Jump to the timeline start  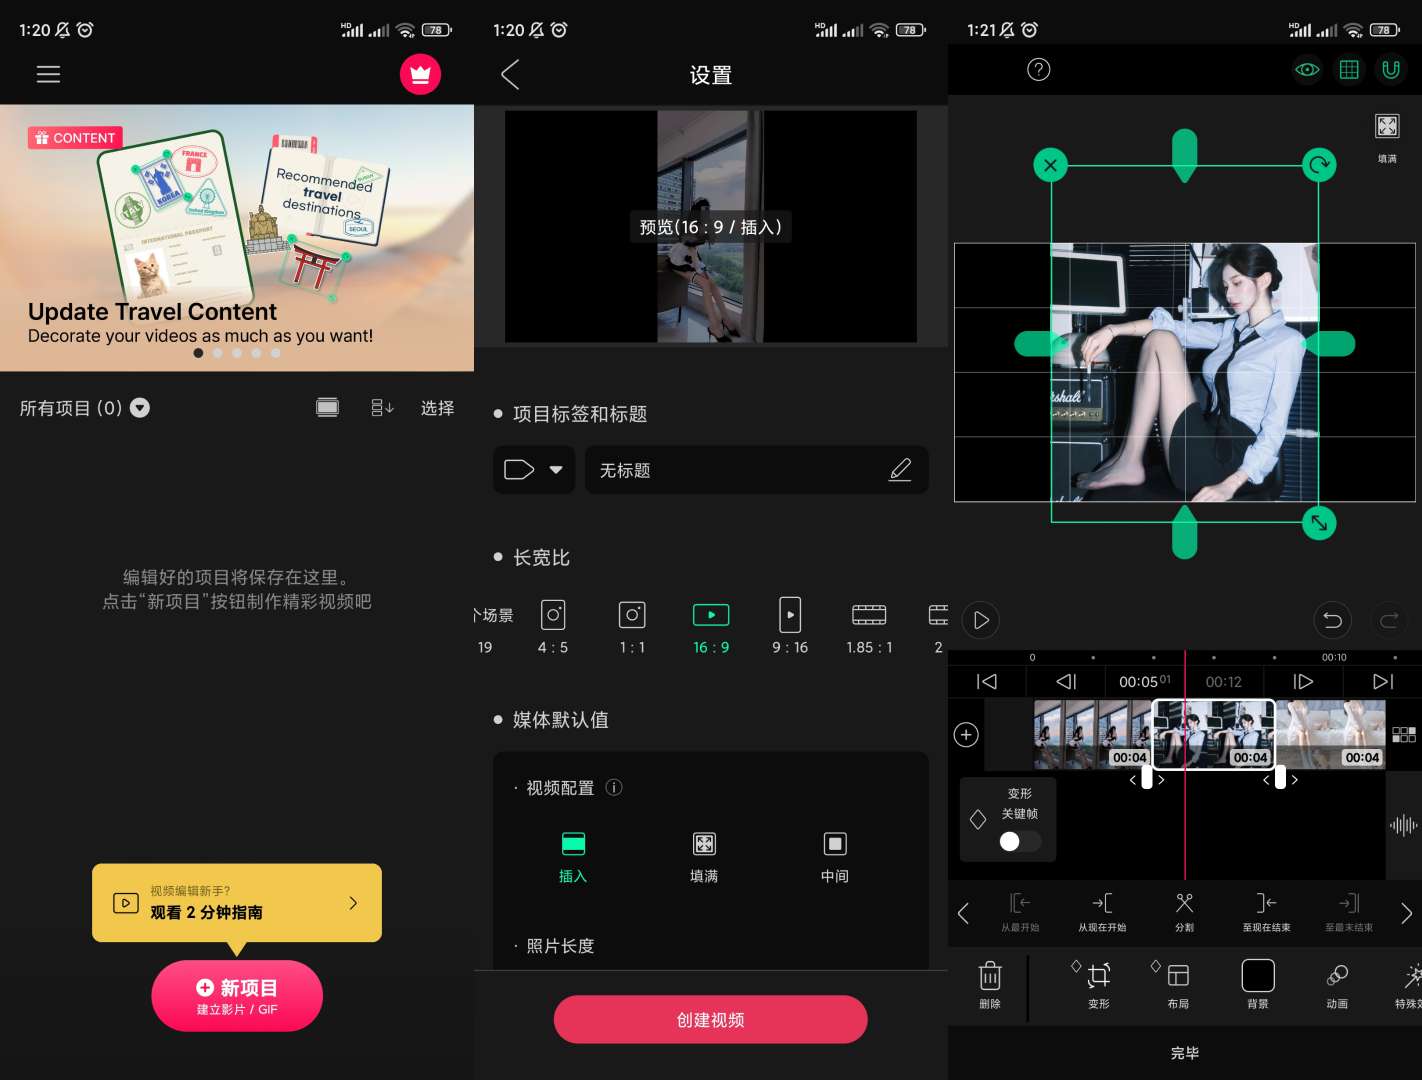tap(987, 681)
